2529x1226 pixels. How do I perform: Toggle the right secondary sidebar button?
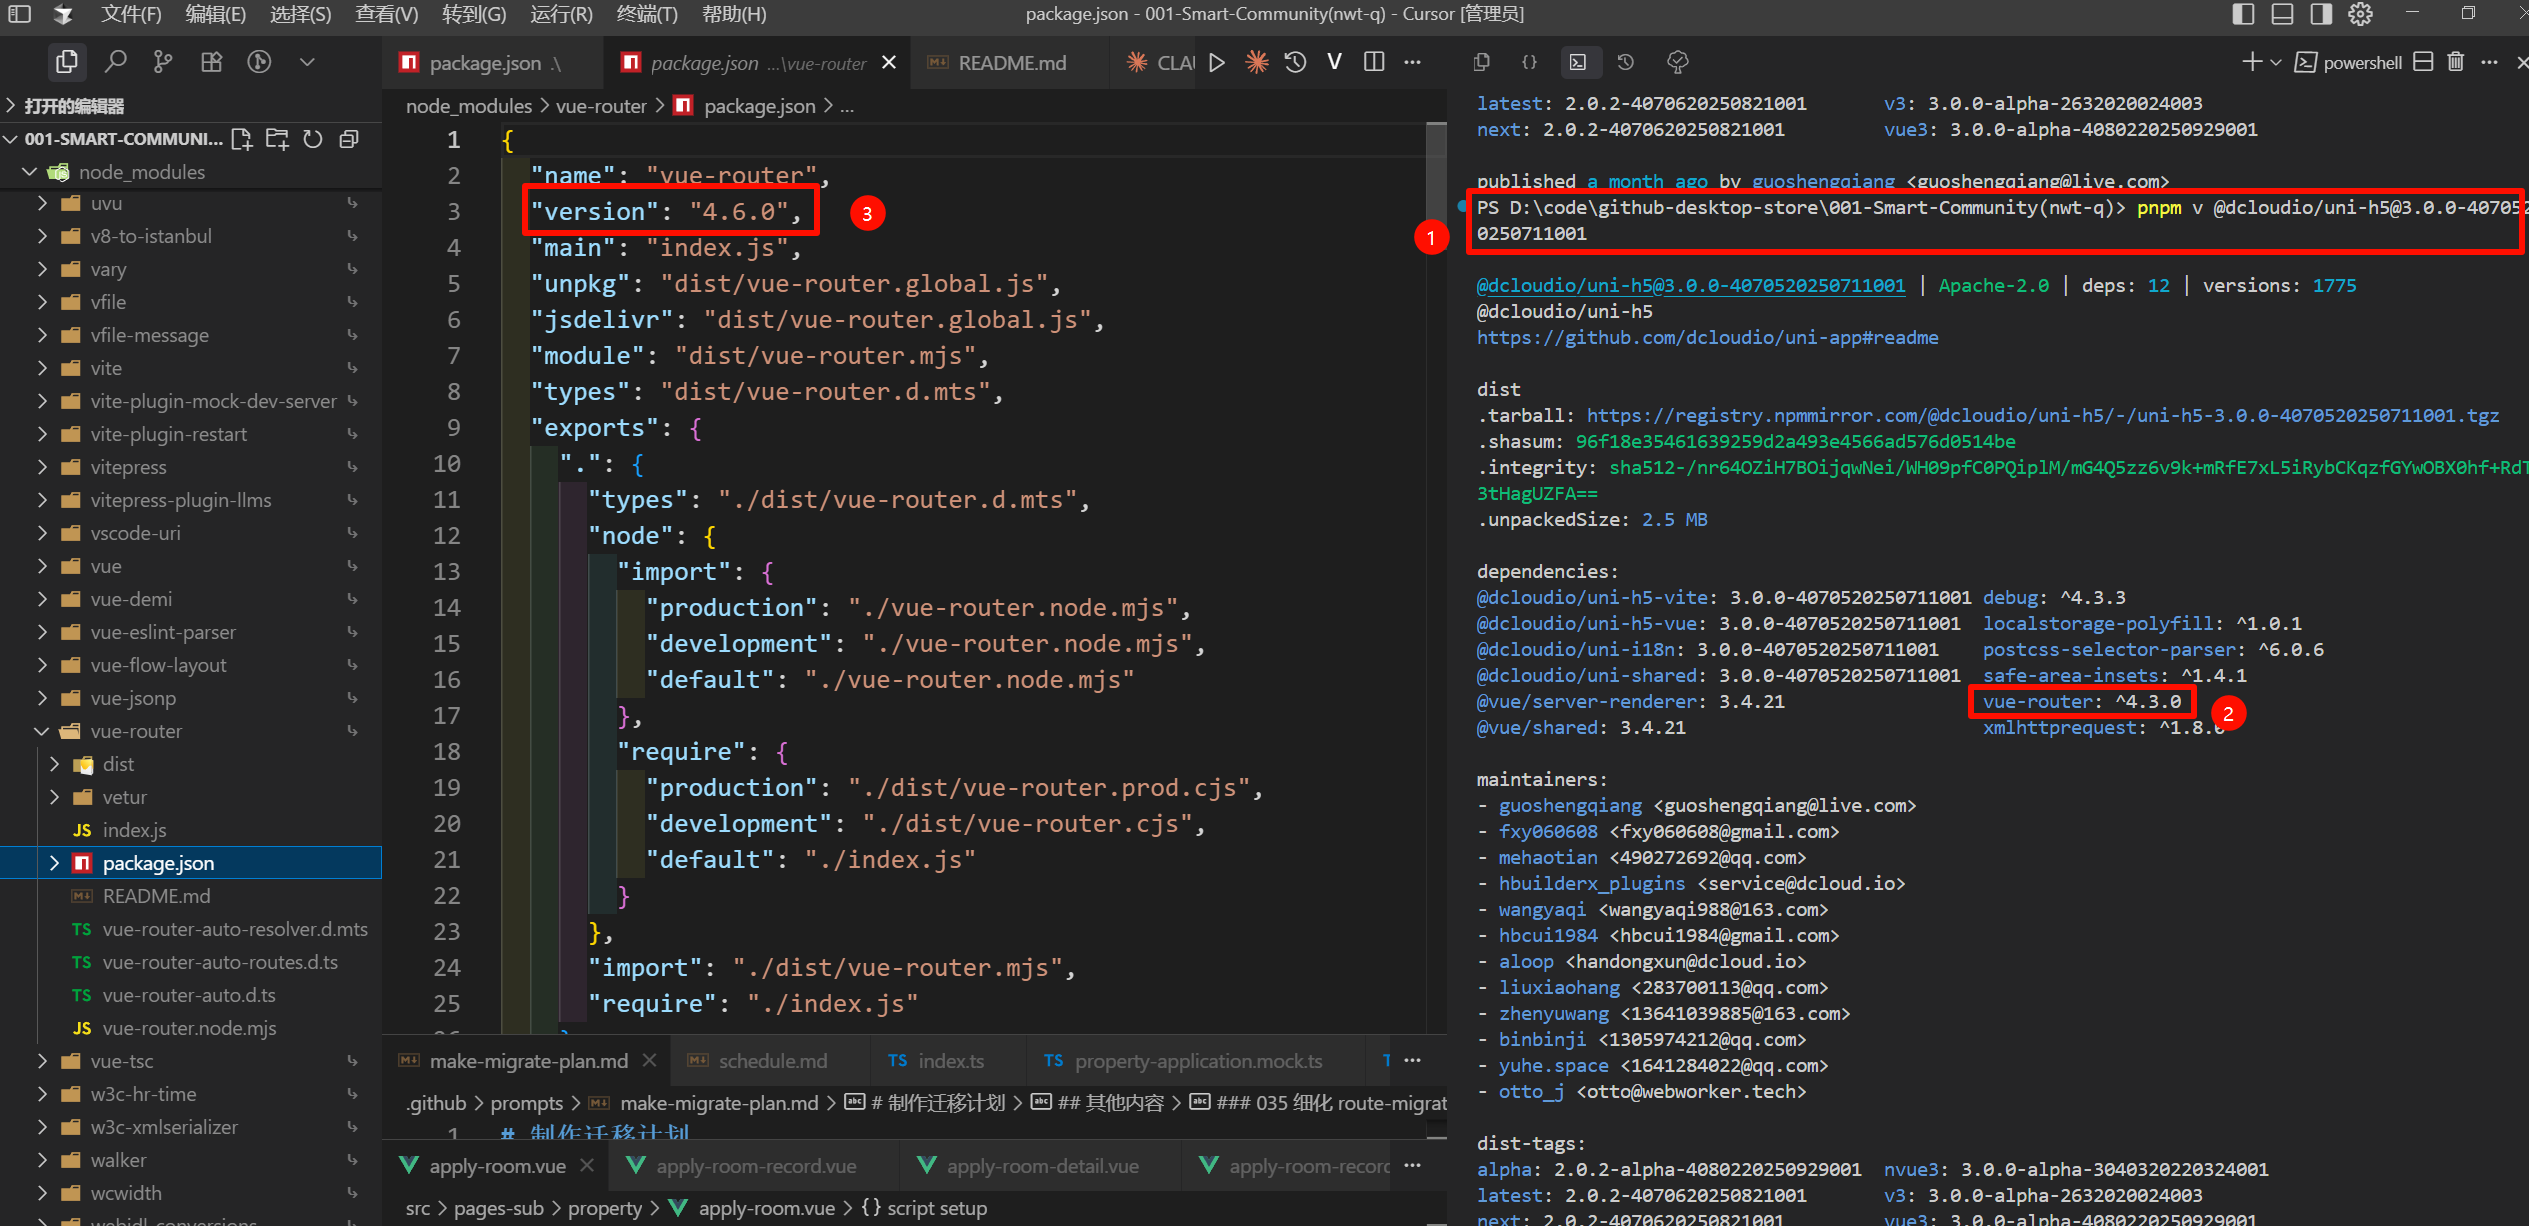[2321, 14]
